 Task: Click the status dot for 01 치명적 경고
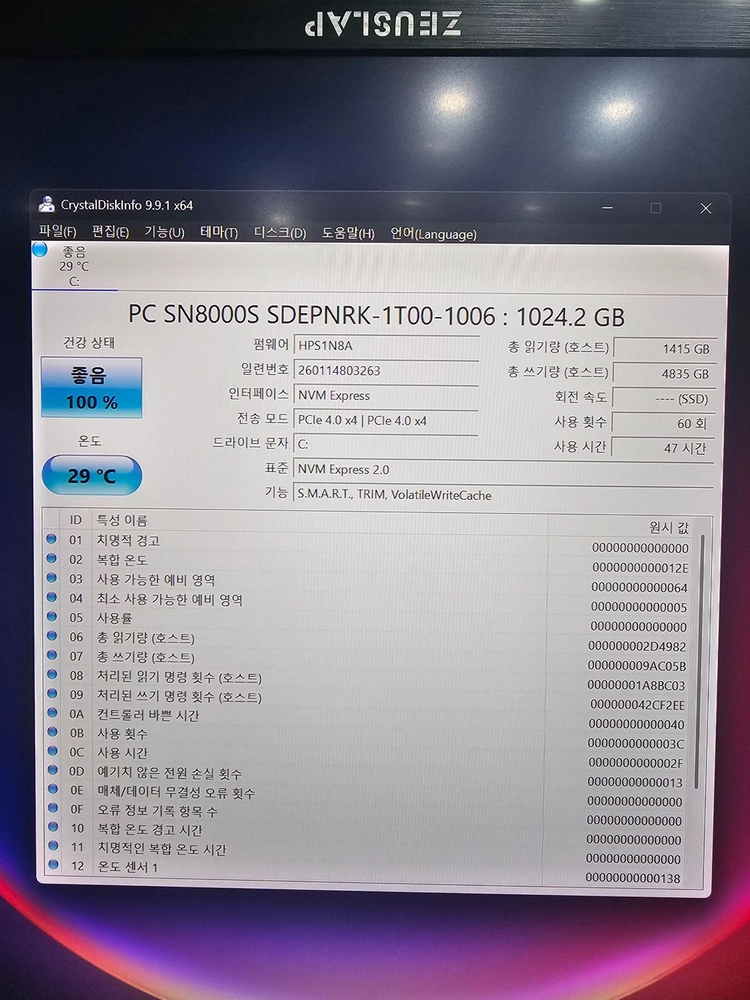point(51,539)
